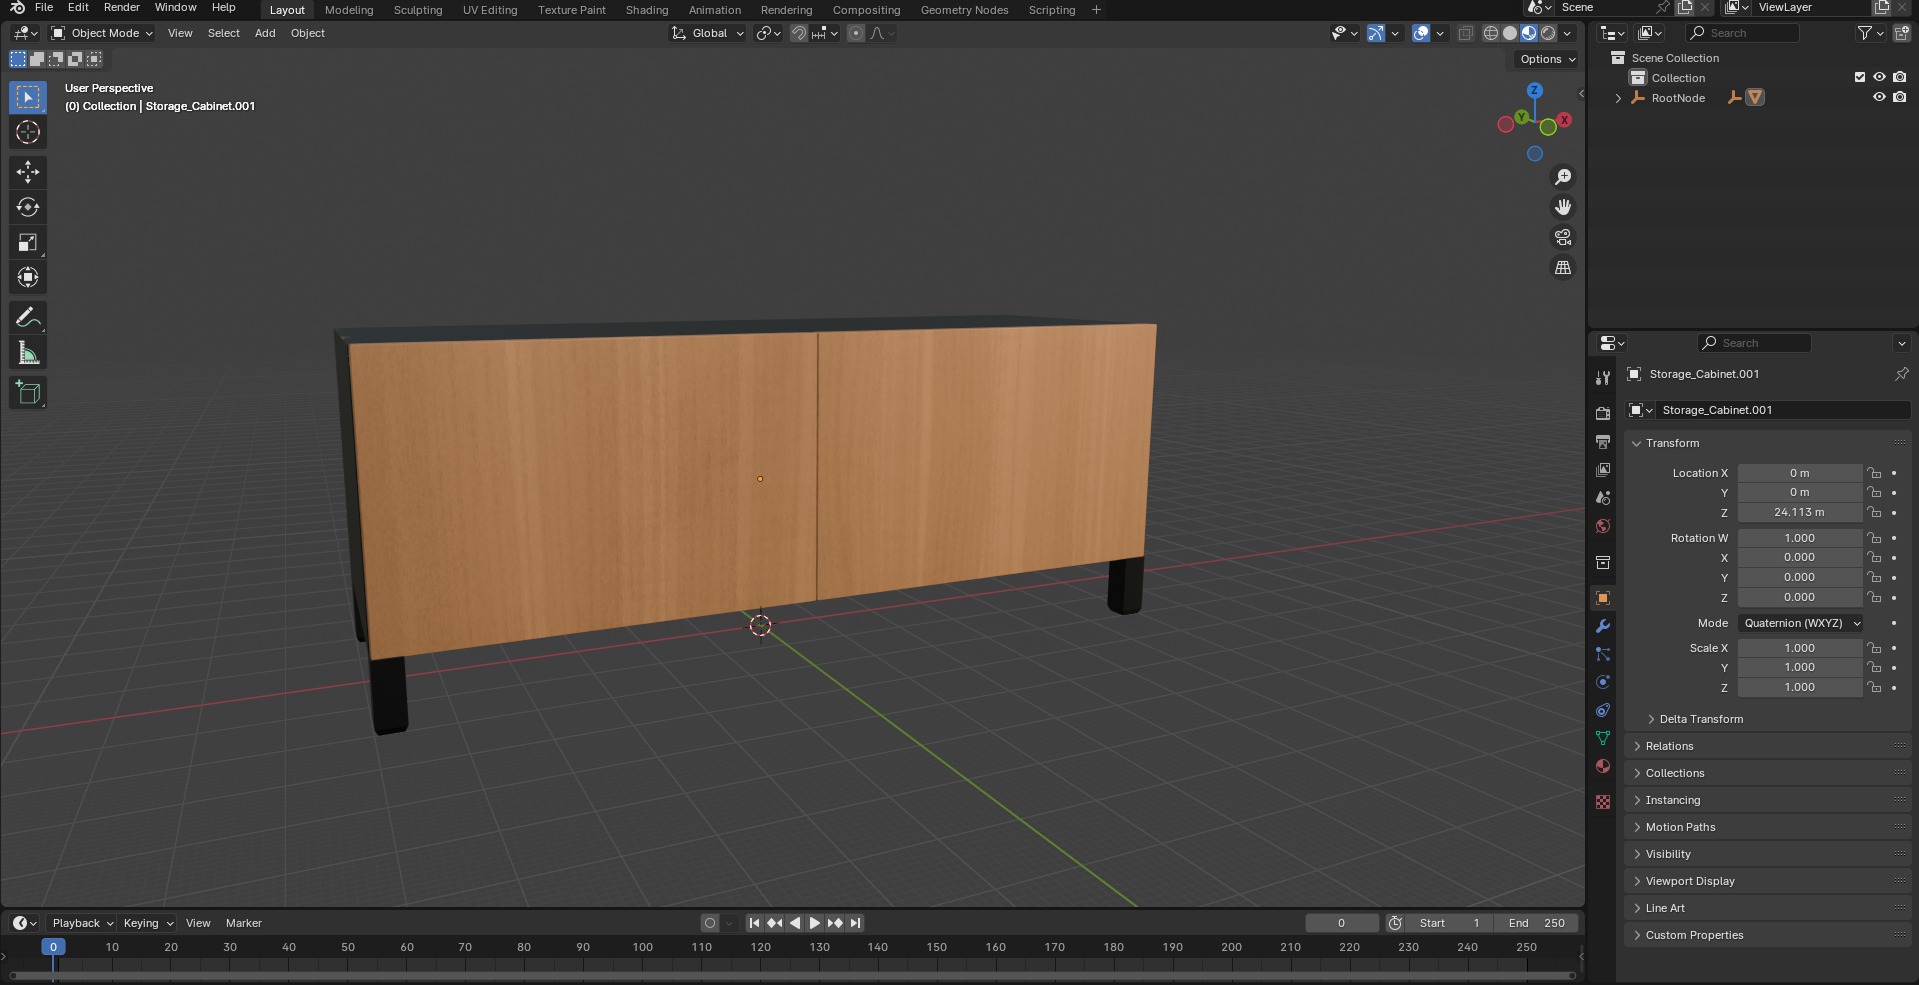This screenshot has width=1919, height=985.
Task: Select the Add Cube tool
Action: (28, 393)
